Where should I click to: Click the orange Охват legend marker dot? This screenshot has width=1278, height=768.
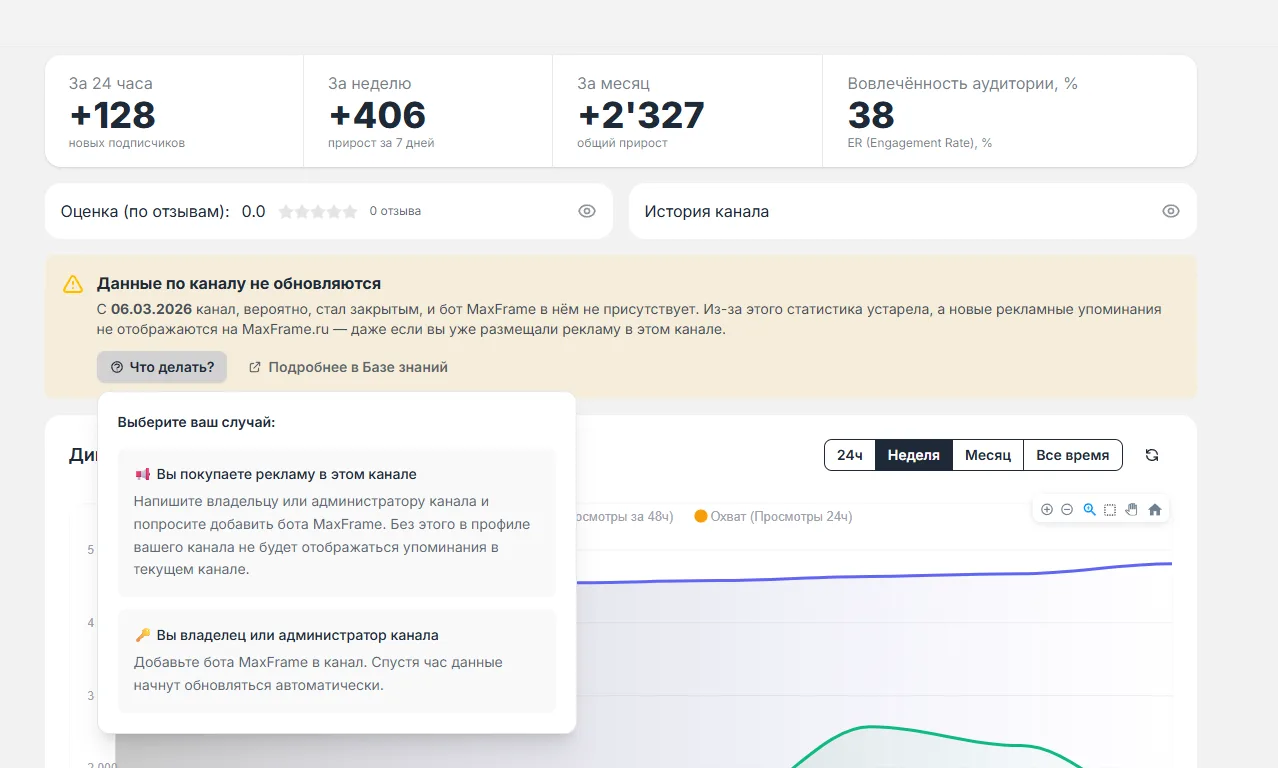point(701,516)
